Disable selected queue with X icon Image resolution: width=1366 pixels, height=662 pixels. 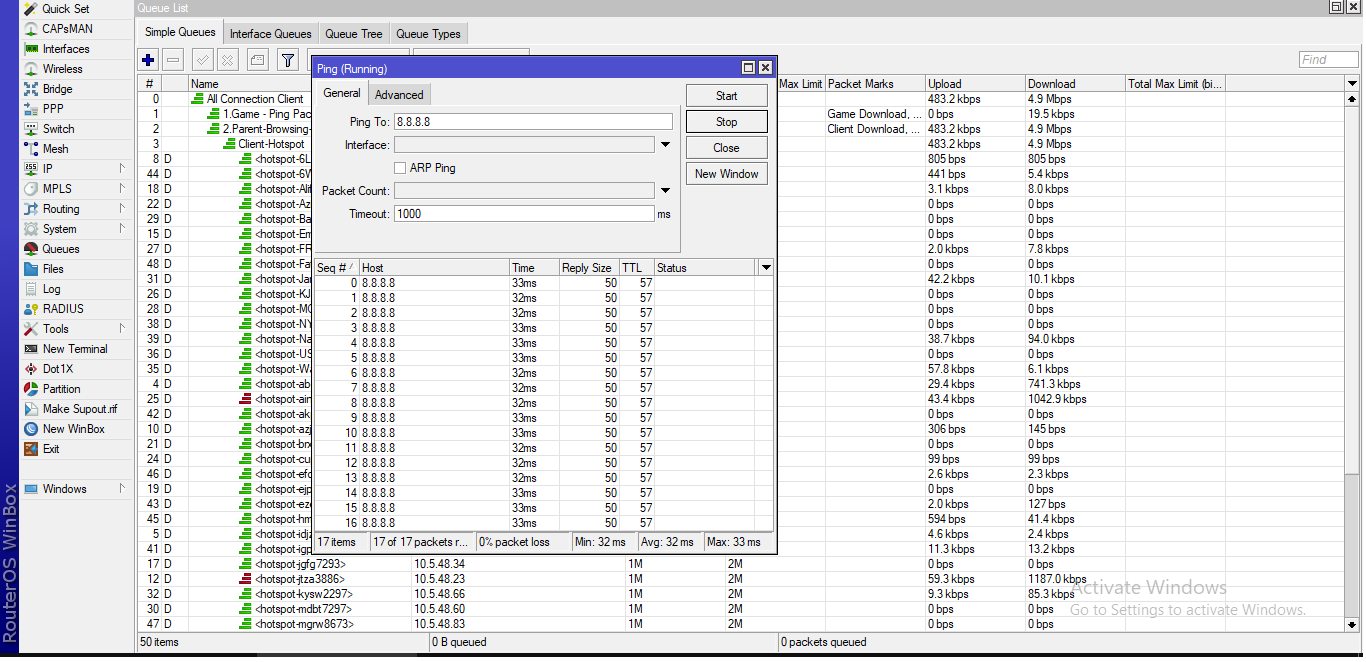point(227,60)
